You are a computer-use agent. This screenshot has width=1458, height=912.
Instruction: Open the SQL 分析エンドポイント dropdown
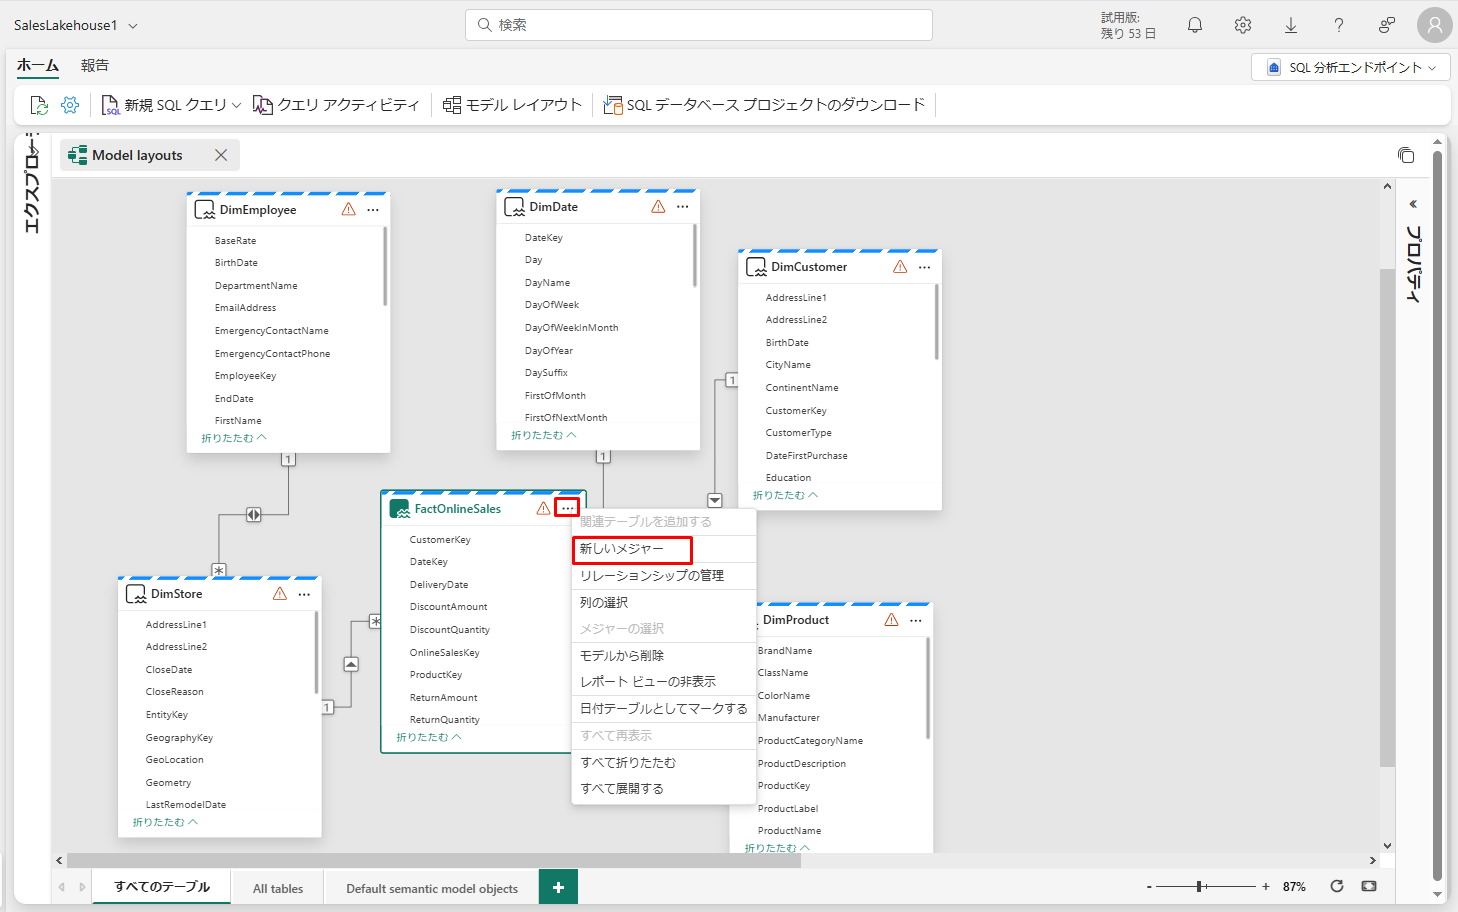click(1351, 67)
